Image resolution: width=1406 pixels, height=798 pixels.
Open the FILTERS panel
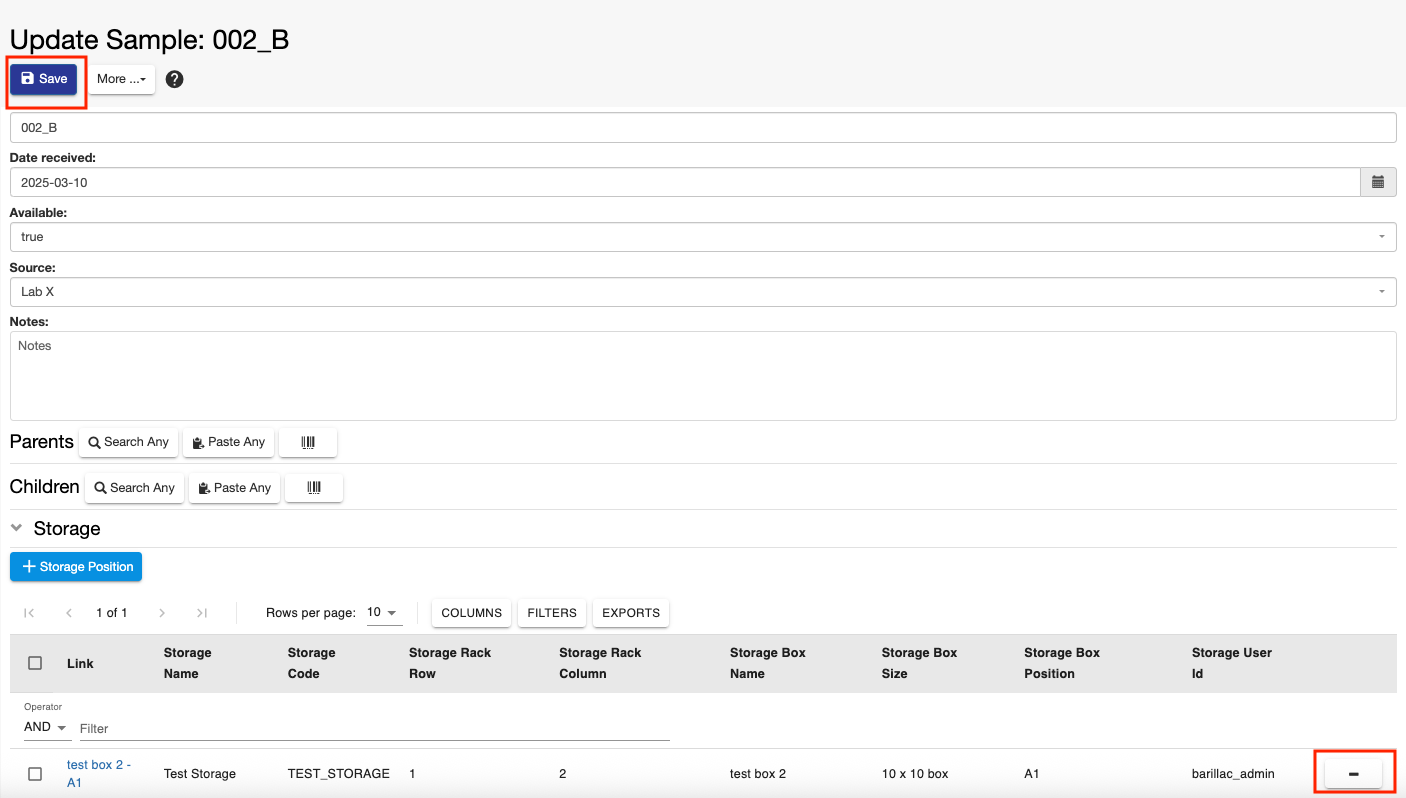point(552,613)
